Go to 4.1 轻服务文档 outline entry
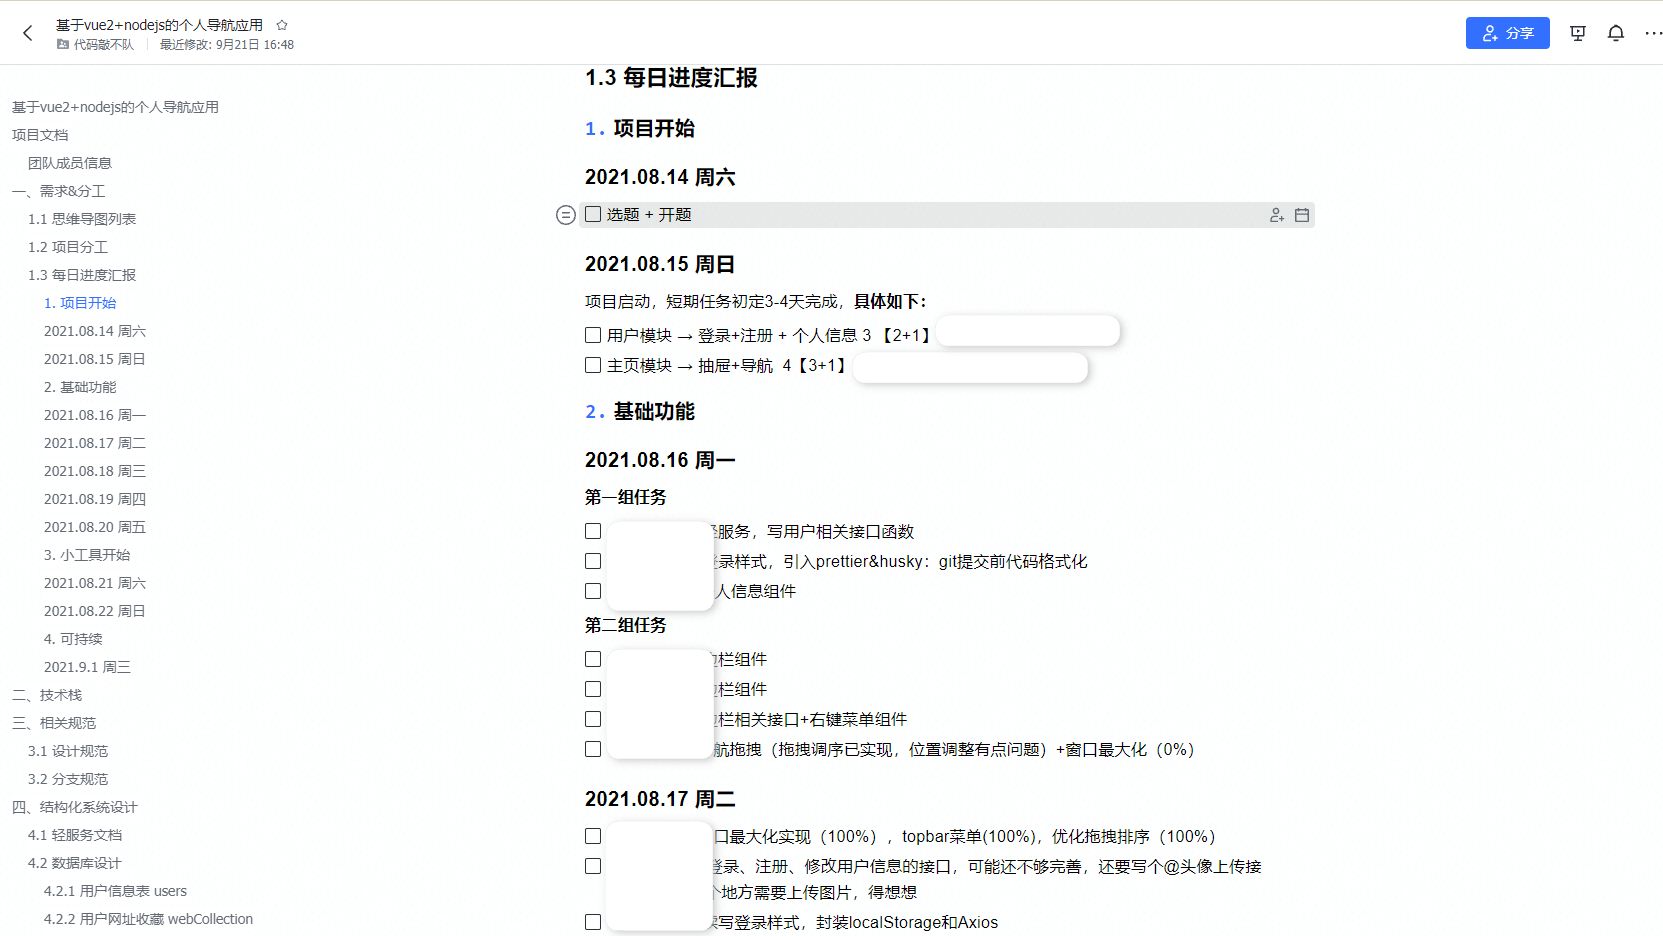 tap(75, 835)
